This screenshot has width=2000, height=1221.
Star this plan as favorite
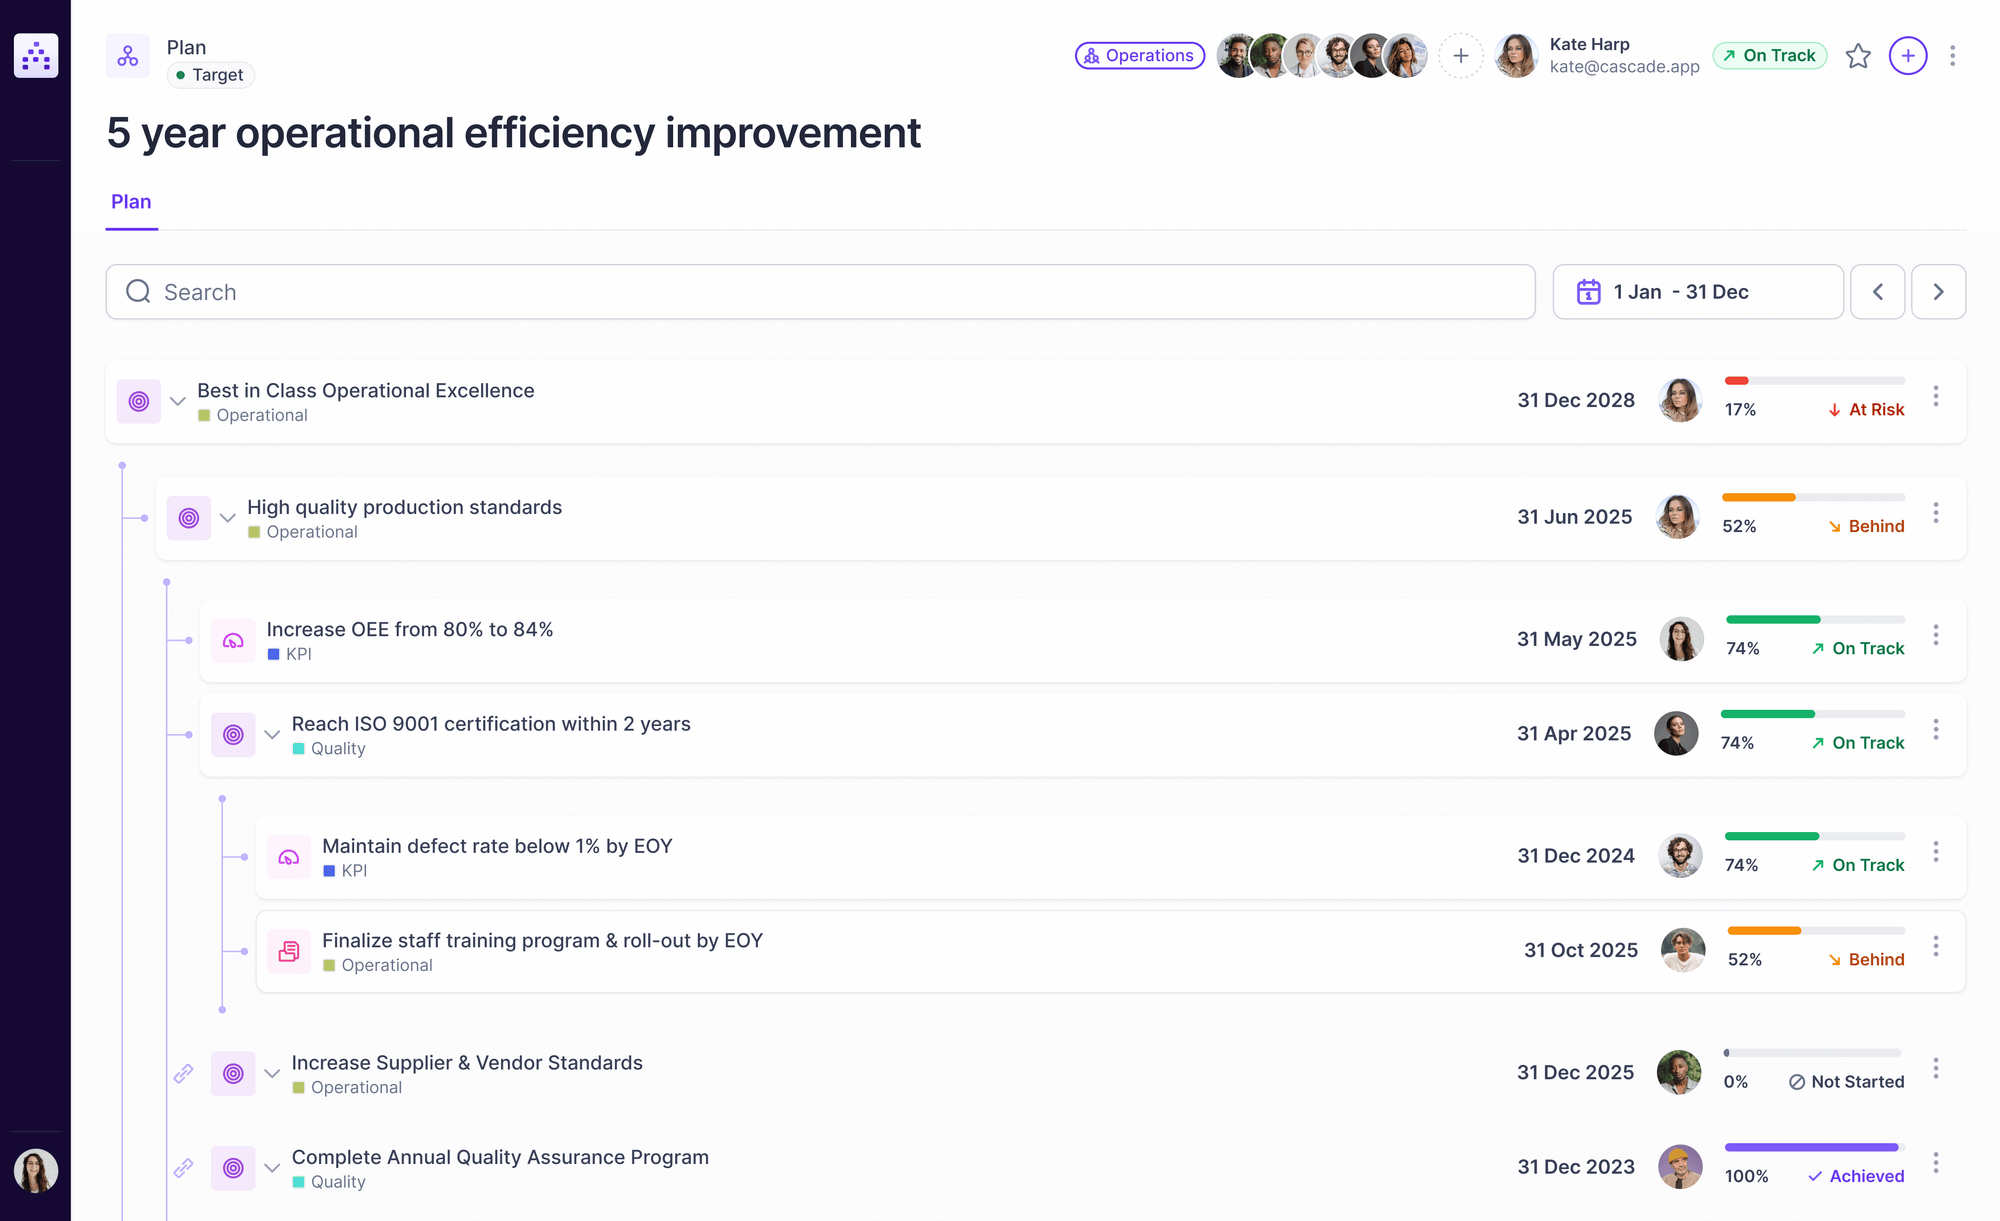coord(1858,56)
